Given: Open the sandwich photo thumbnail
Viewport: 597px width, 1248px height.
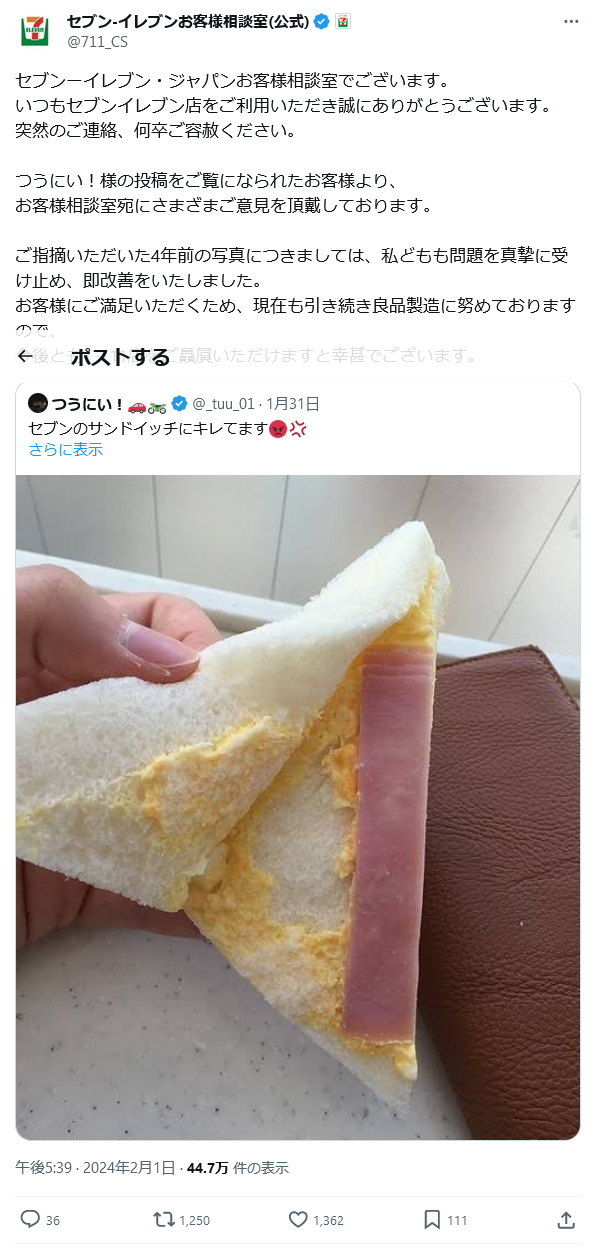Looking at the screenshot, I should pyautogui.click(x=298, y=807).
